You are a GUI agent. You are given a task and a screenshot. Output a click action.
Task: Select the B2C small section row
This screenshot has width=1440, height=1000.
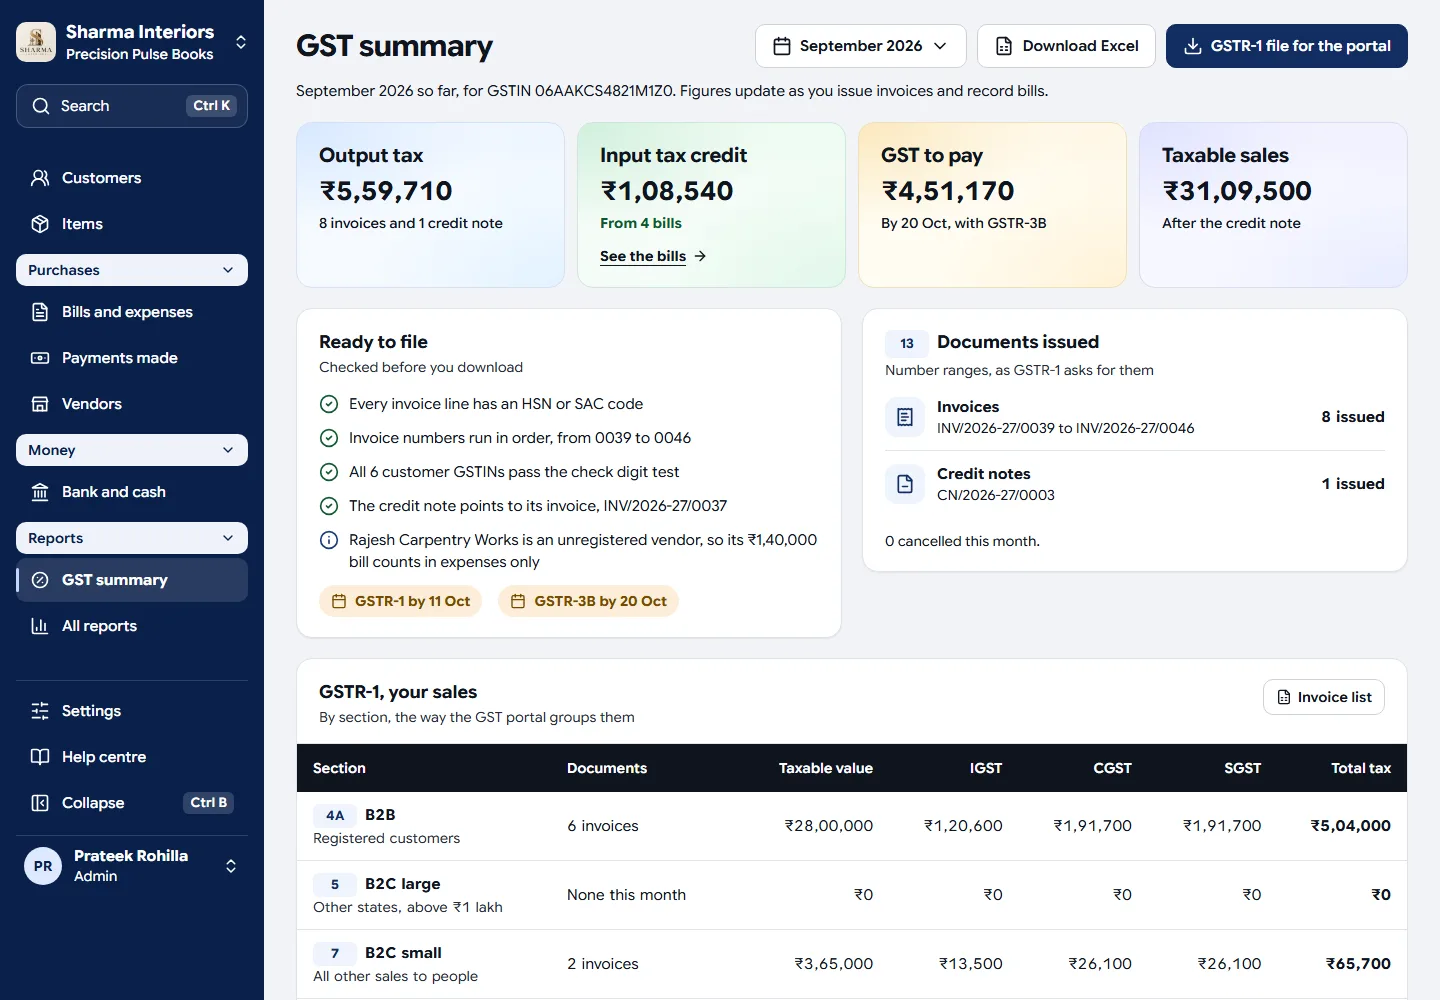(x=852, y=964)
